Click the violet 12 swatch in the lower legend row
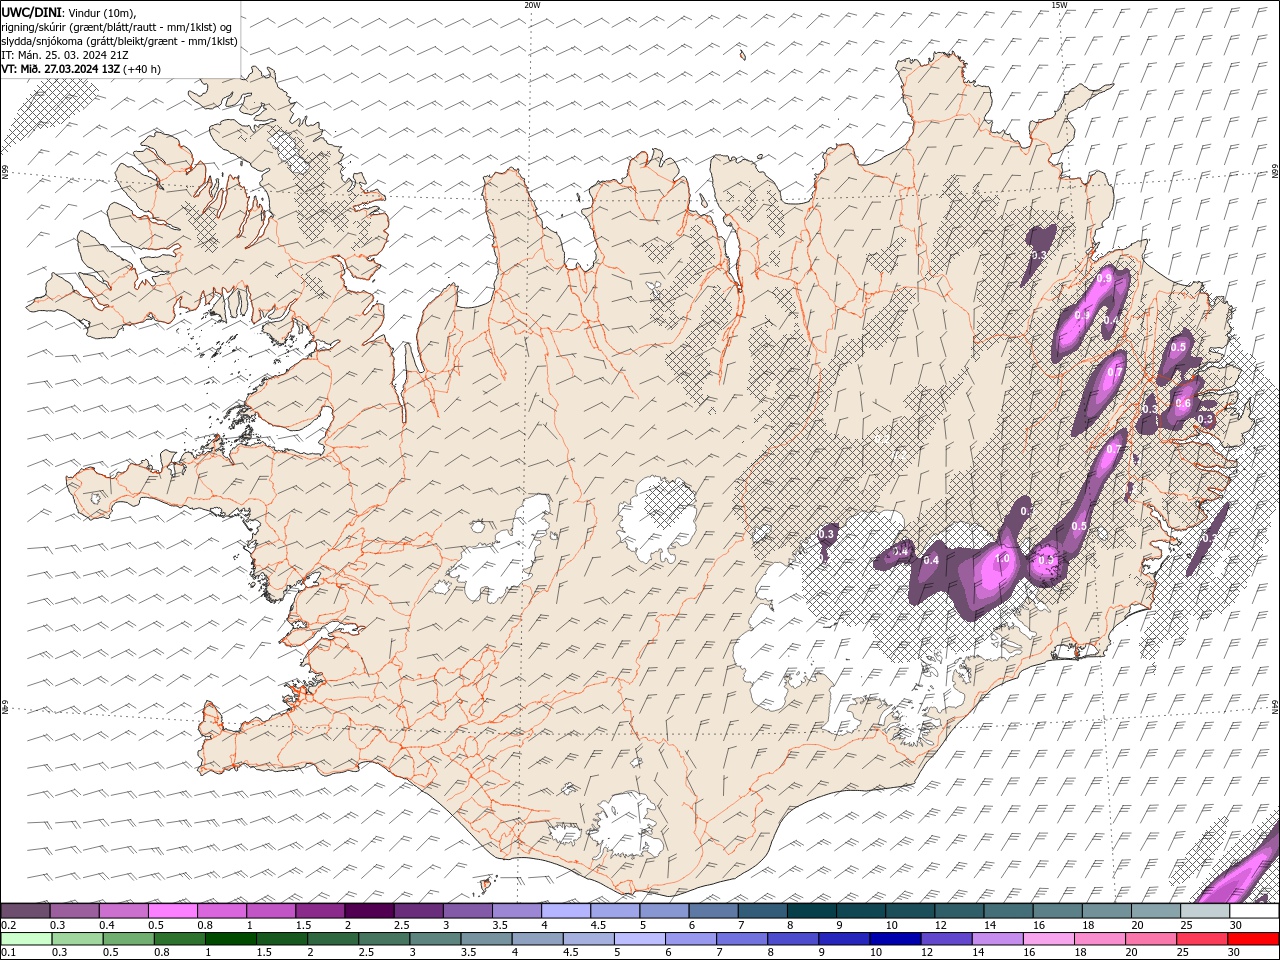This screenshot has height=960, width=1280. click(x=946, y=939)
